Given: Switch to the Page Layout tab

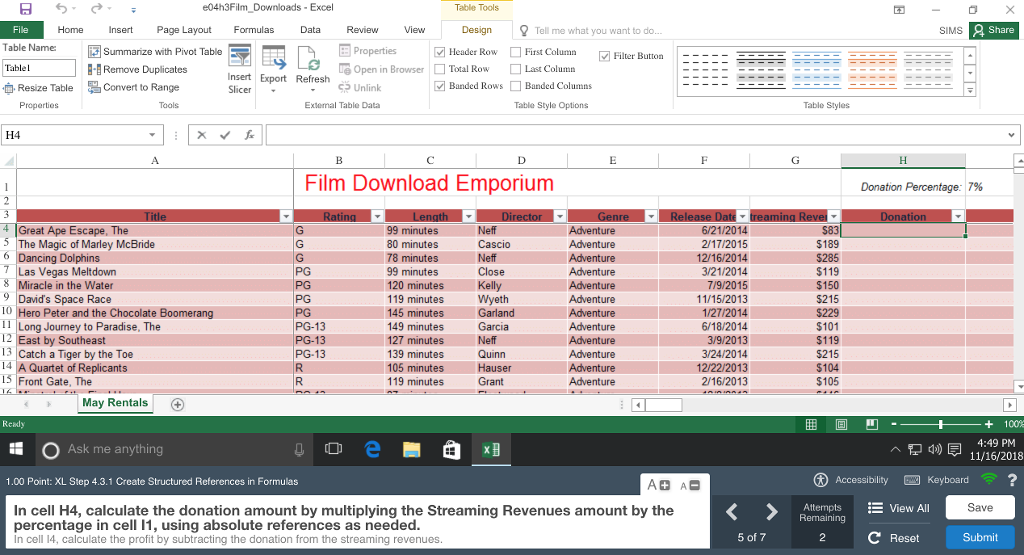Looking at the screenshot, I should point(184,30).
